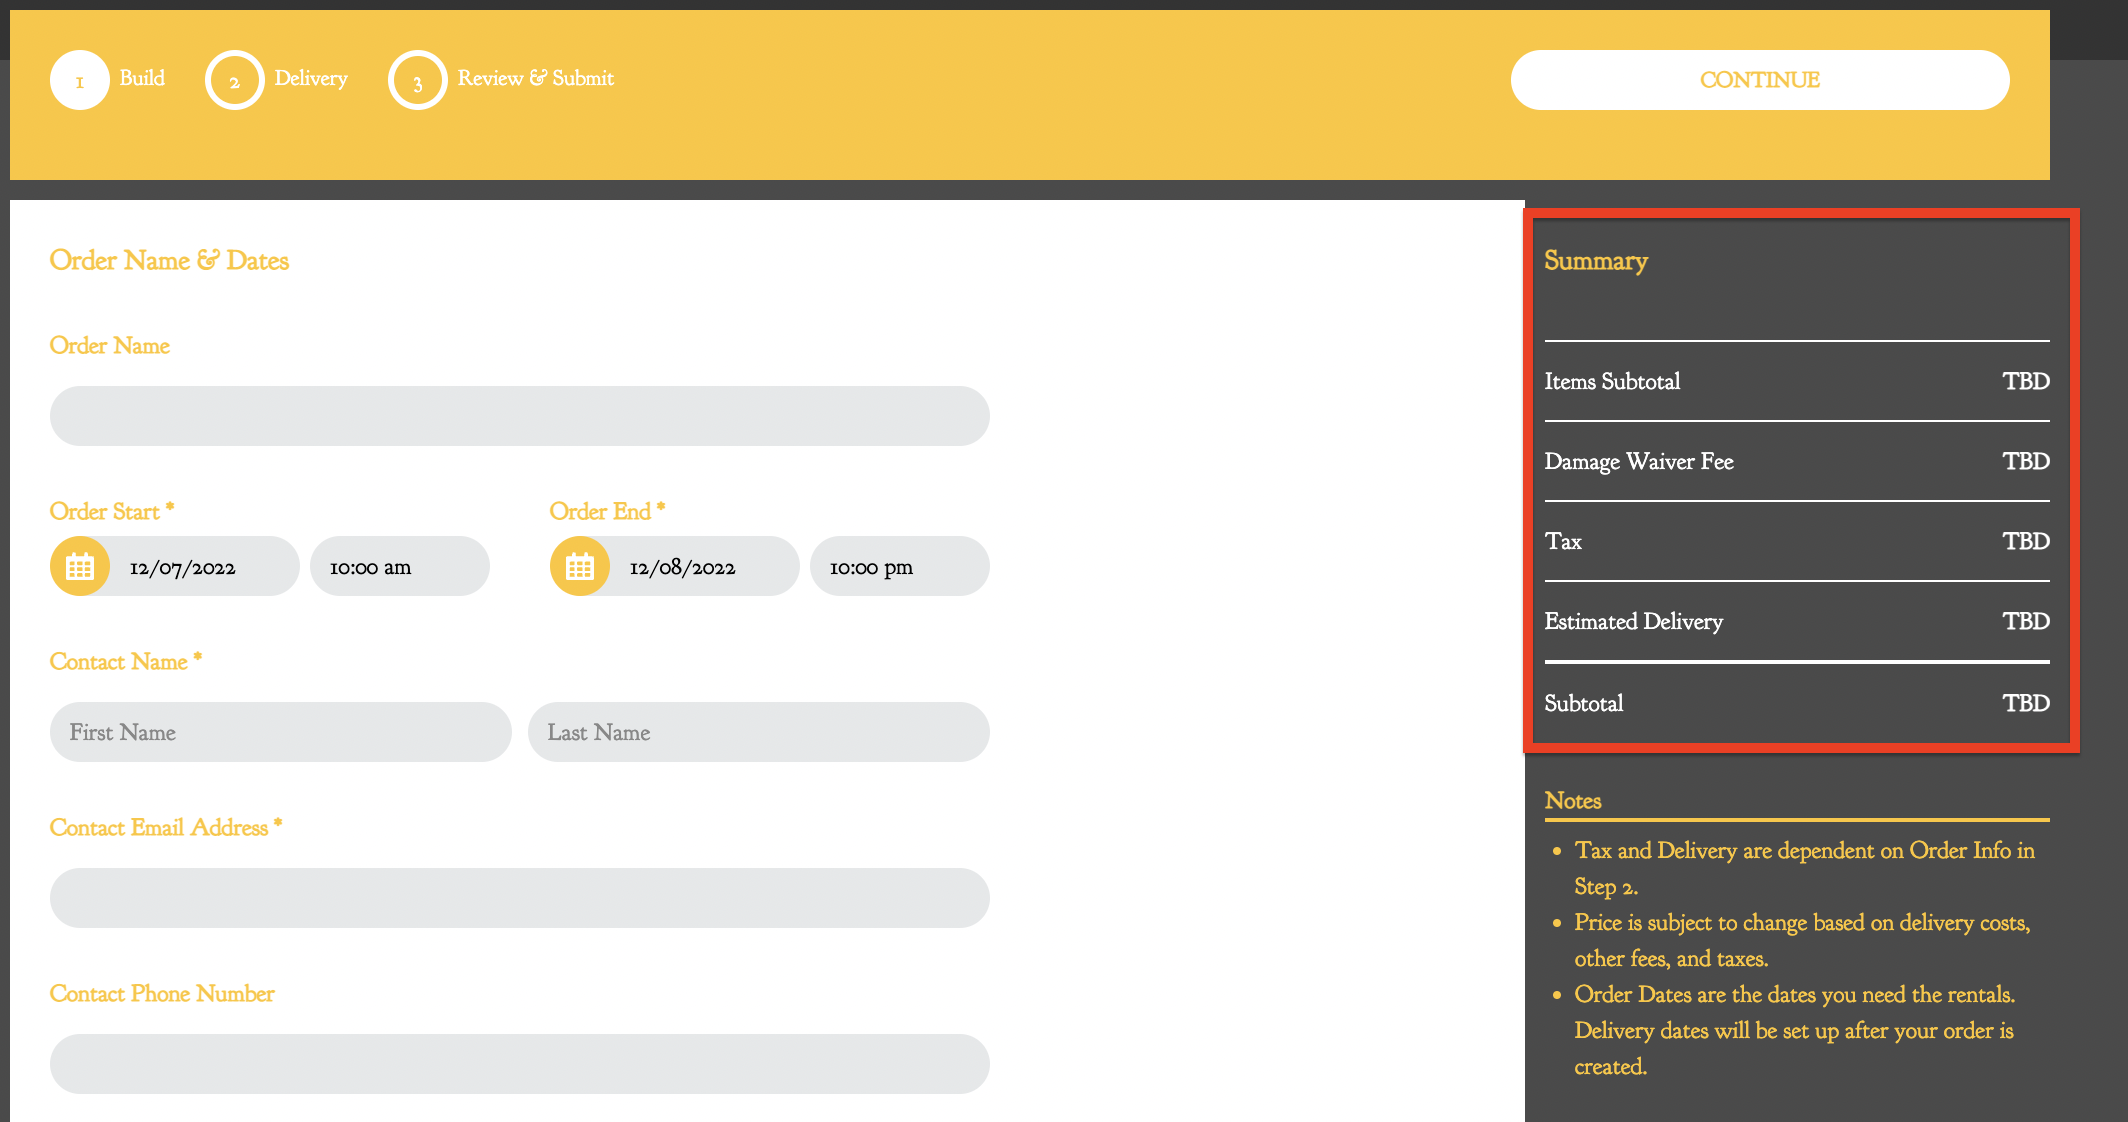Focus the First Name input field
Viewport: 2128px width, 1122px height.
pos(281,732)
